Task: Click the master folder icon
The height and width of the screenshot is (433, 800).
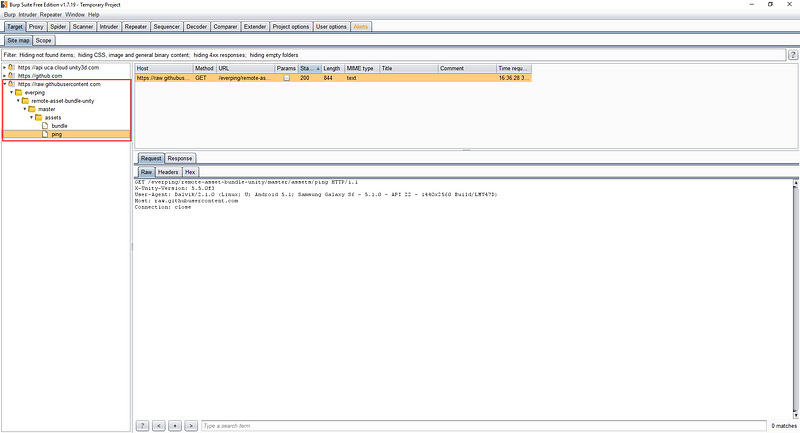Action: (32, 109)
